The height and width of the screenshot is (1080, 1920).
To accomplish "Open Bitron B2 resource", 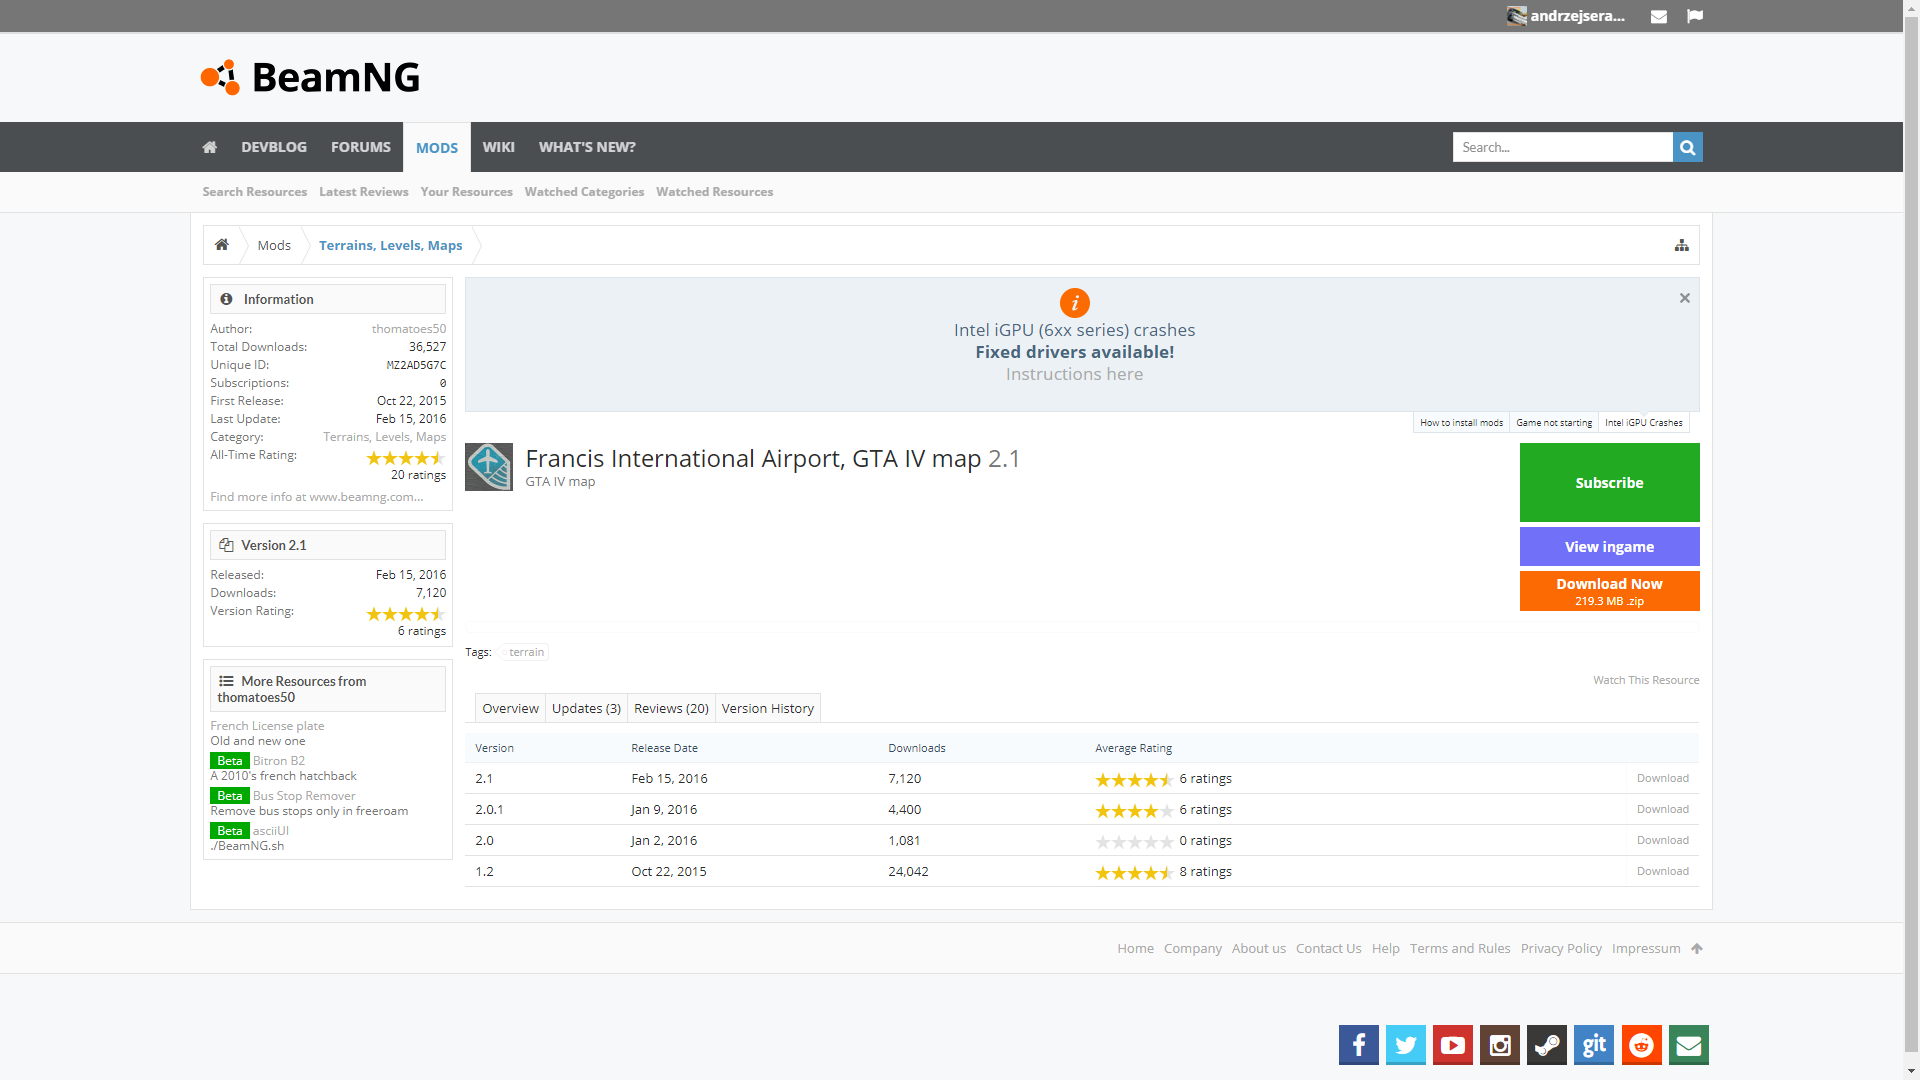I will point(279,761).
